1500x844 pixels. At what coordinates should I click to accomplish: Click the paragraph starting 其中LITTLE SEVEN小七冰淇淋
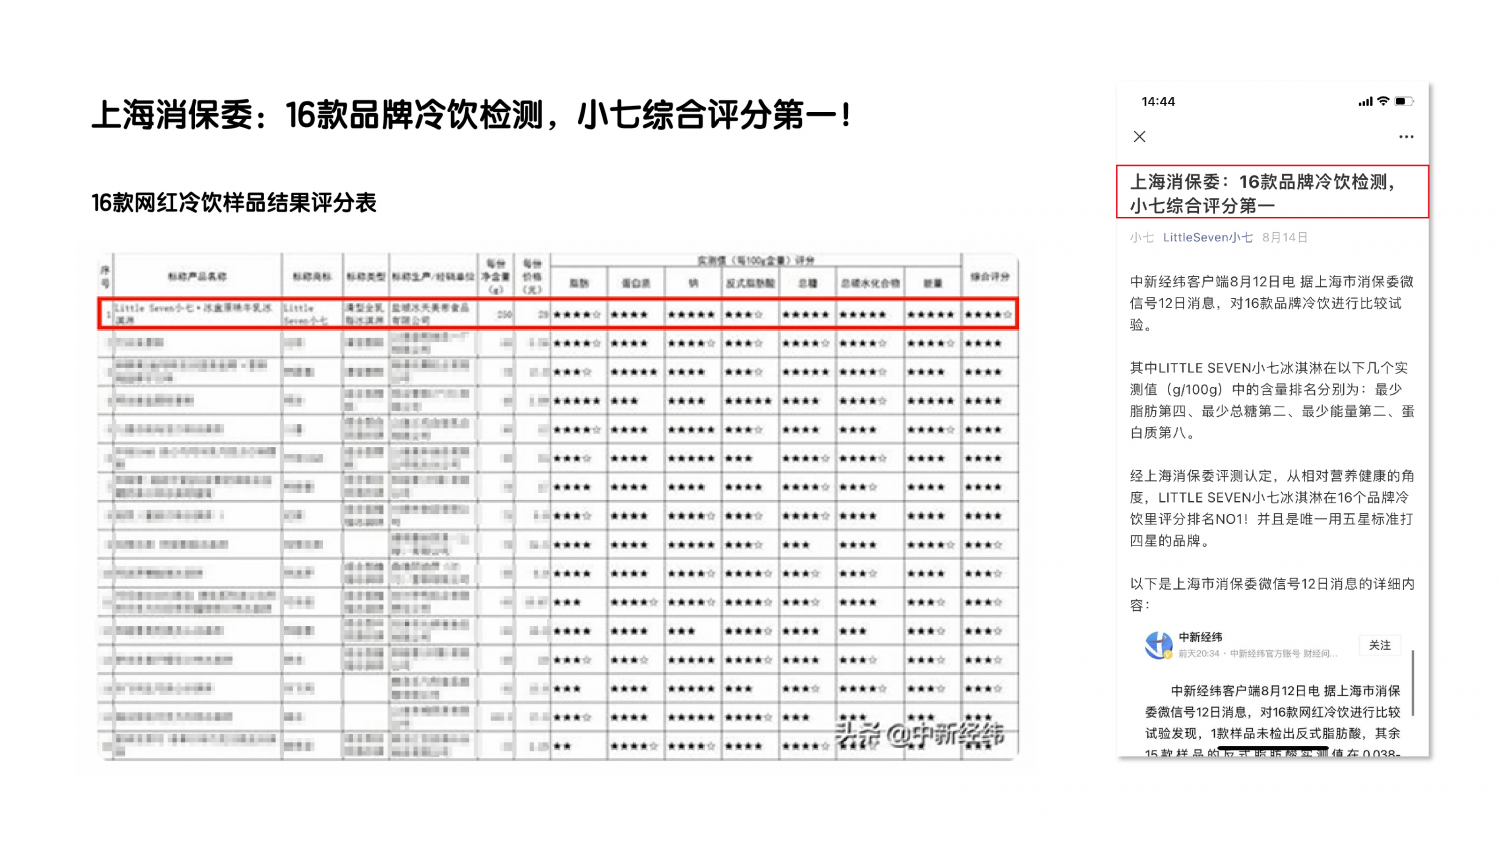(x=1272, y=400)
